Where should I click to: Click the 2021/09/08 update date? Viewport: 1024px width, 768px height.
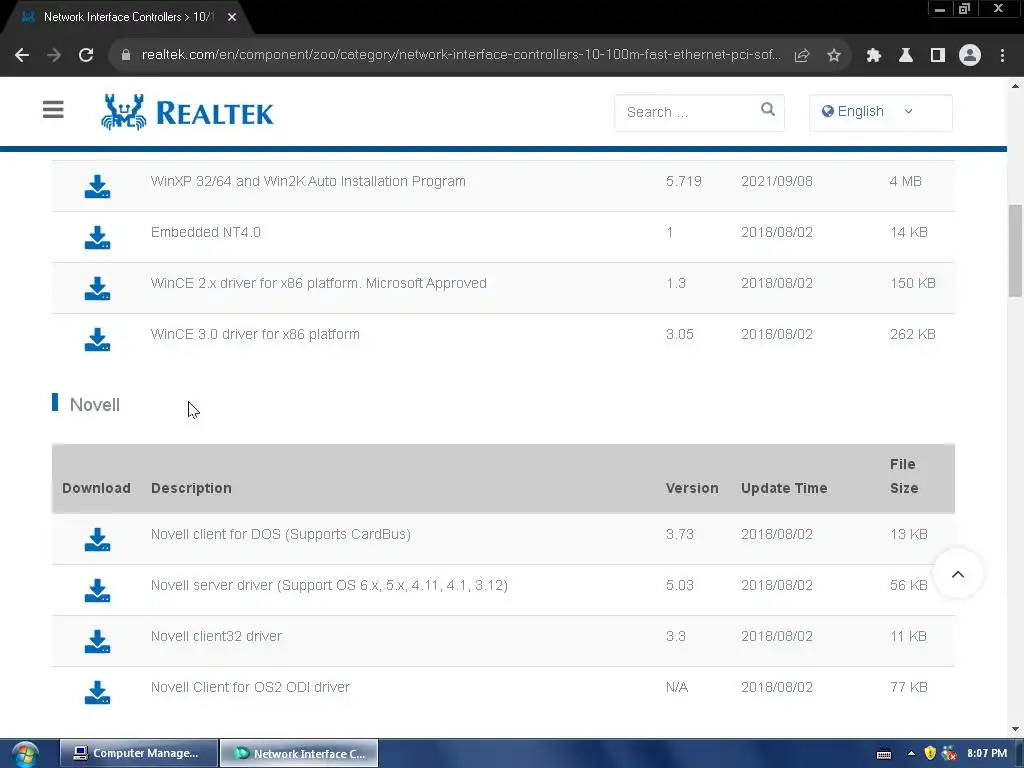[x=776, y=182]
